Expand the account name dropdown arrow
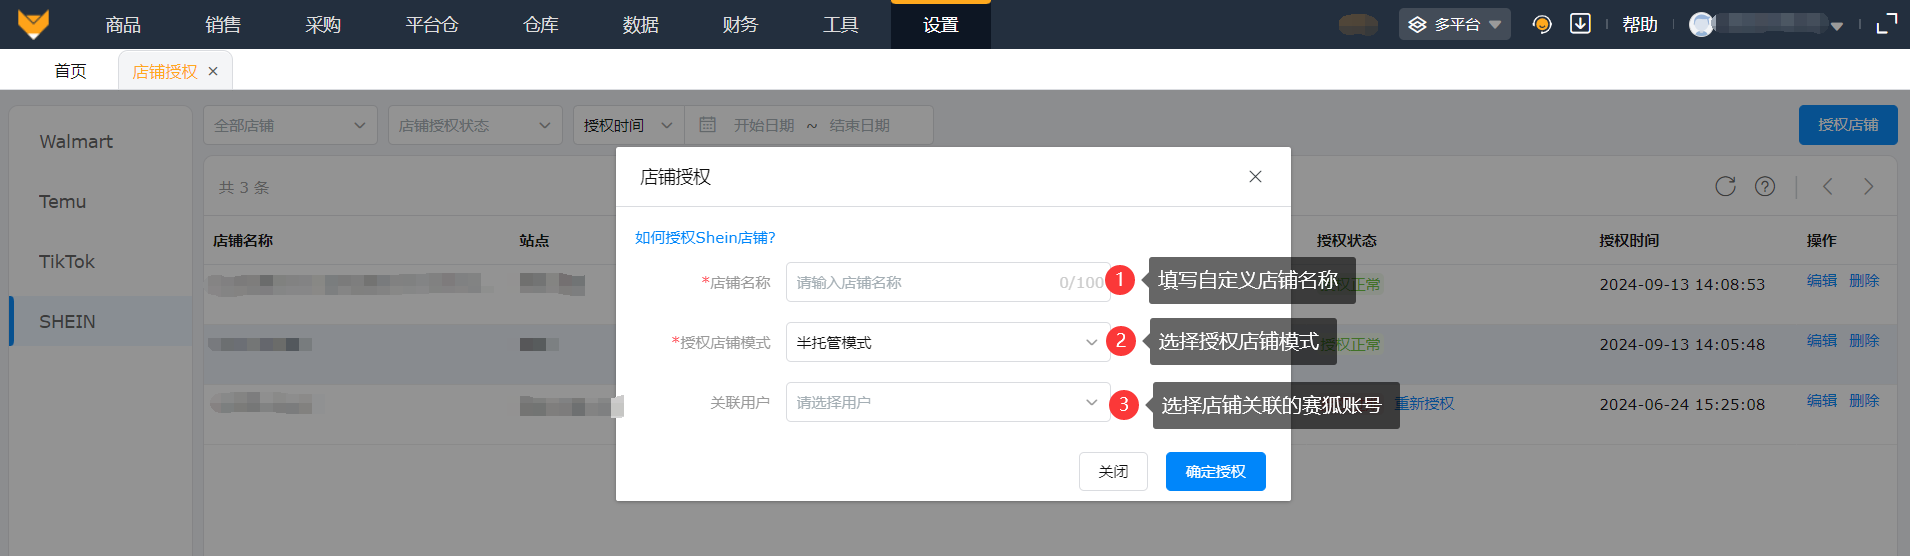1910x556 pixels. (x=1837, y=26)
